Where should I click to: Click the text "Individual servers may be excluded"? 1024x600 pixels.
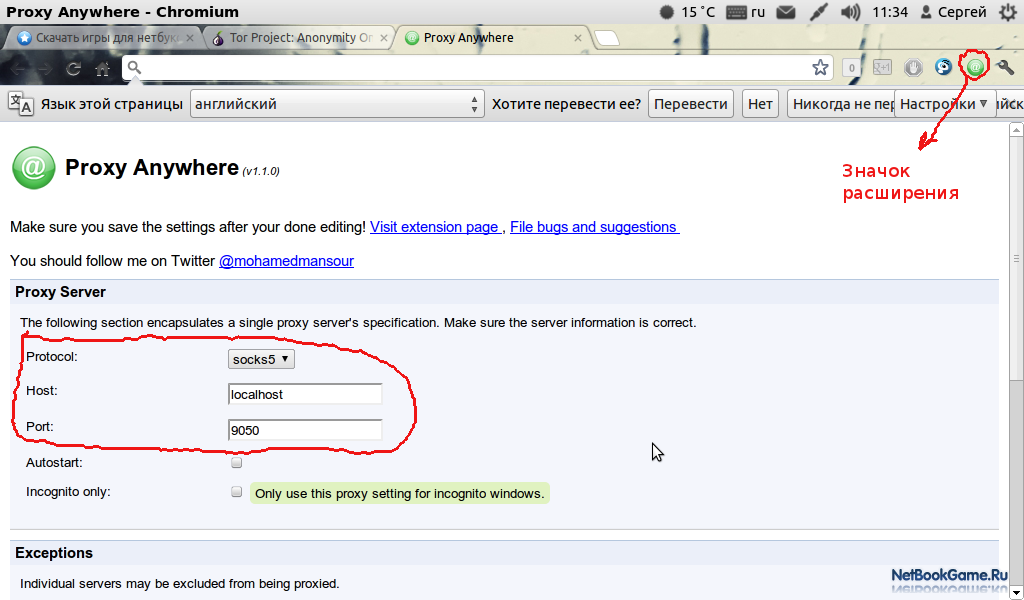(180, 584)
